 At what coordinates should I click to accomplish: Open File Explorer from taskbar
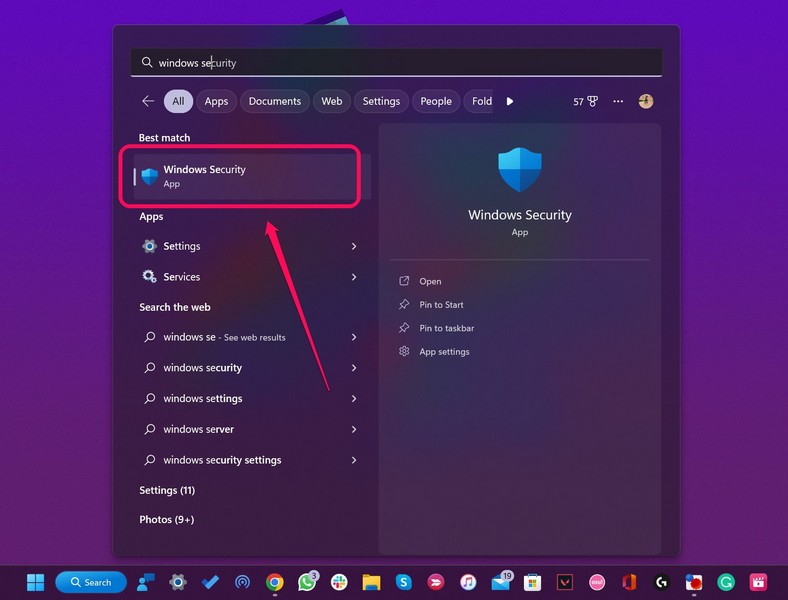pos(371,582)
